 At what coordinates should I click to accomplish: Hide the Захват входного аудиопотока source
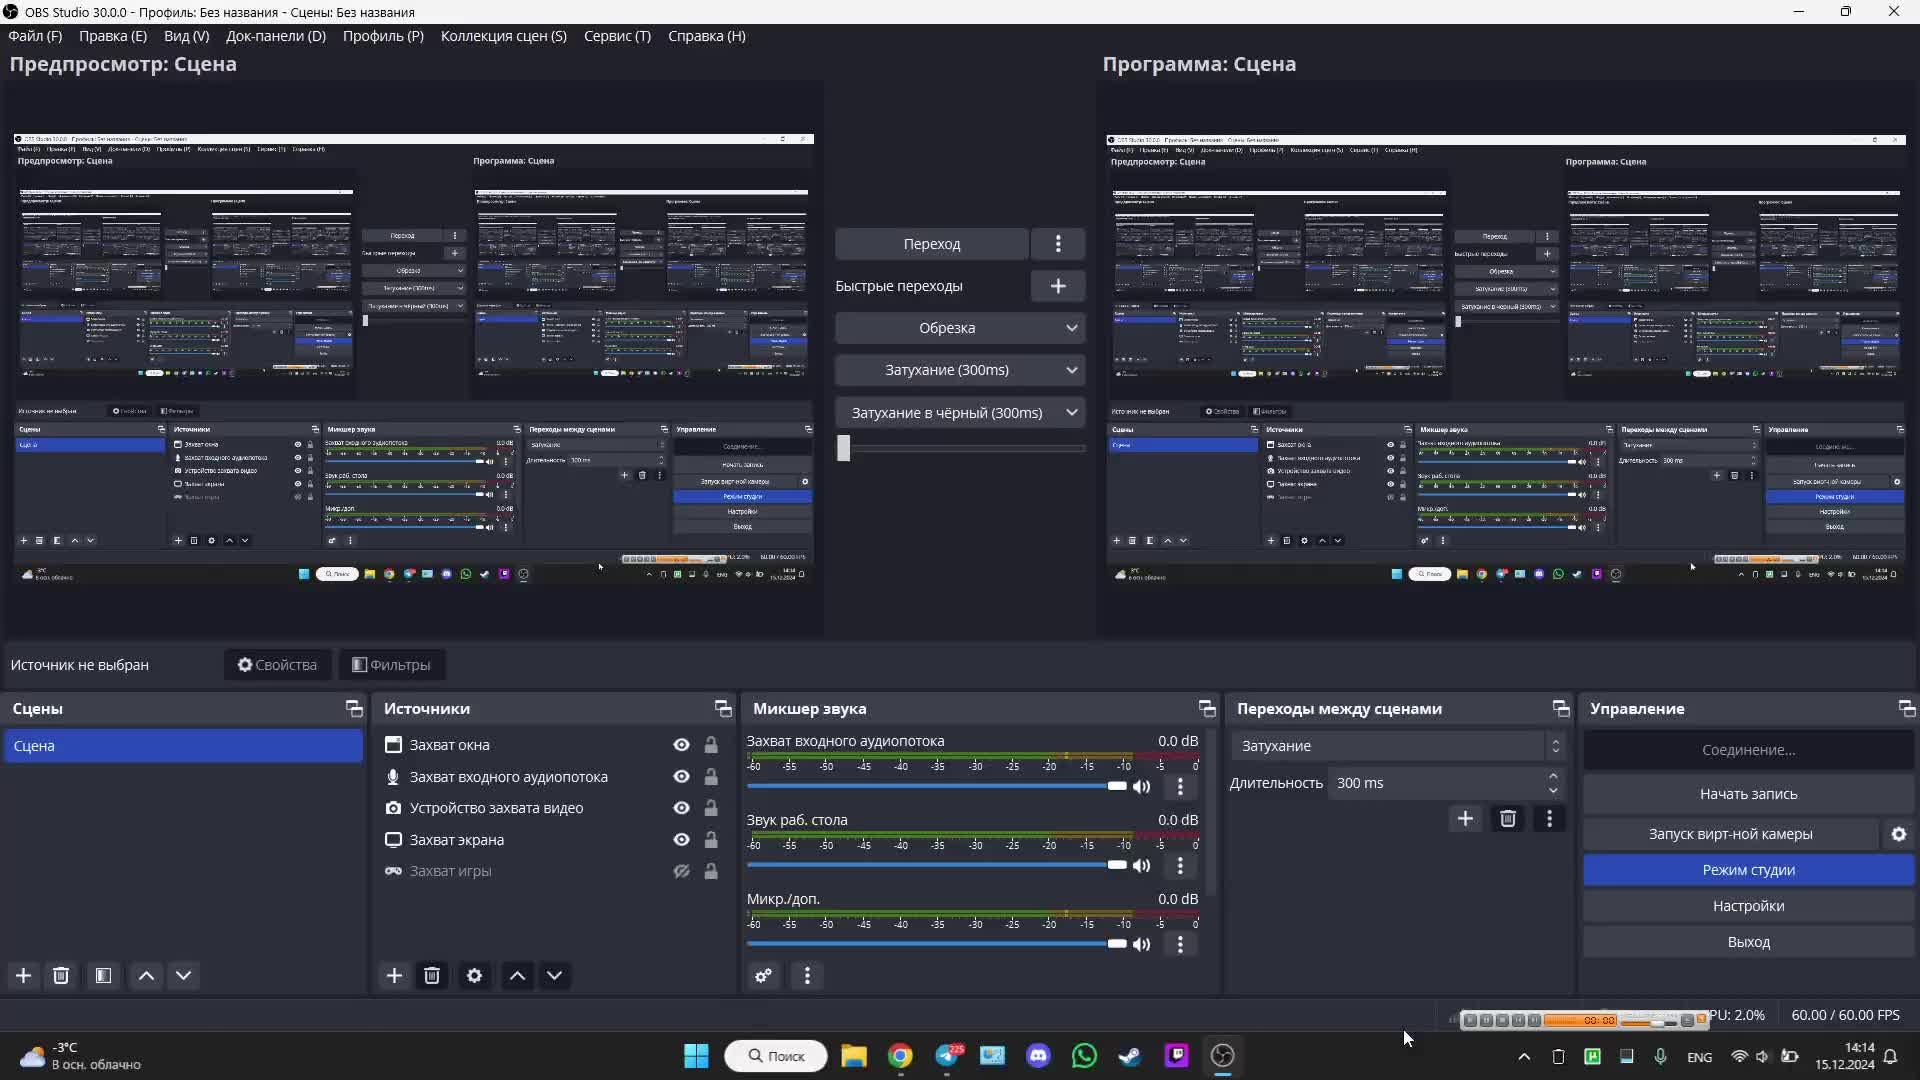681,777
